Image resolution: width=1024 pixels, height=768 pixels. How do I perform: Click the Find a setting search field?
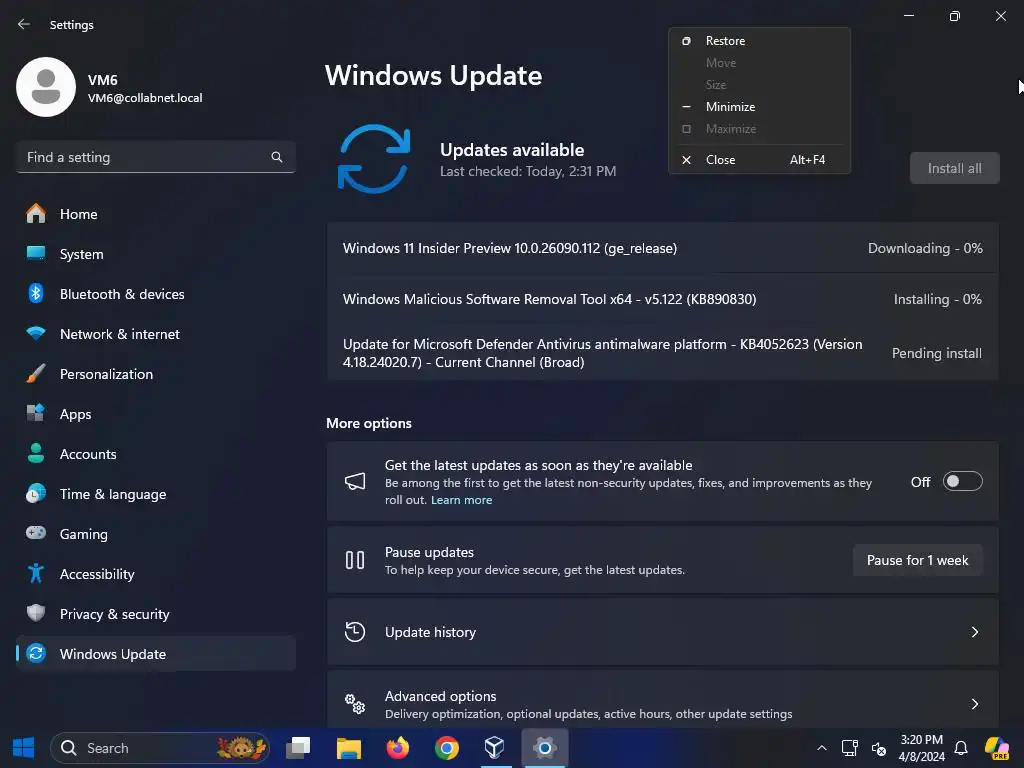point(155,157)
